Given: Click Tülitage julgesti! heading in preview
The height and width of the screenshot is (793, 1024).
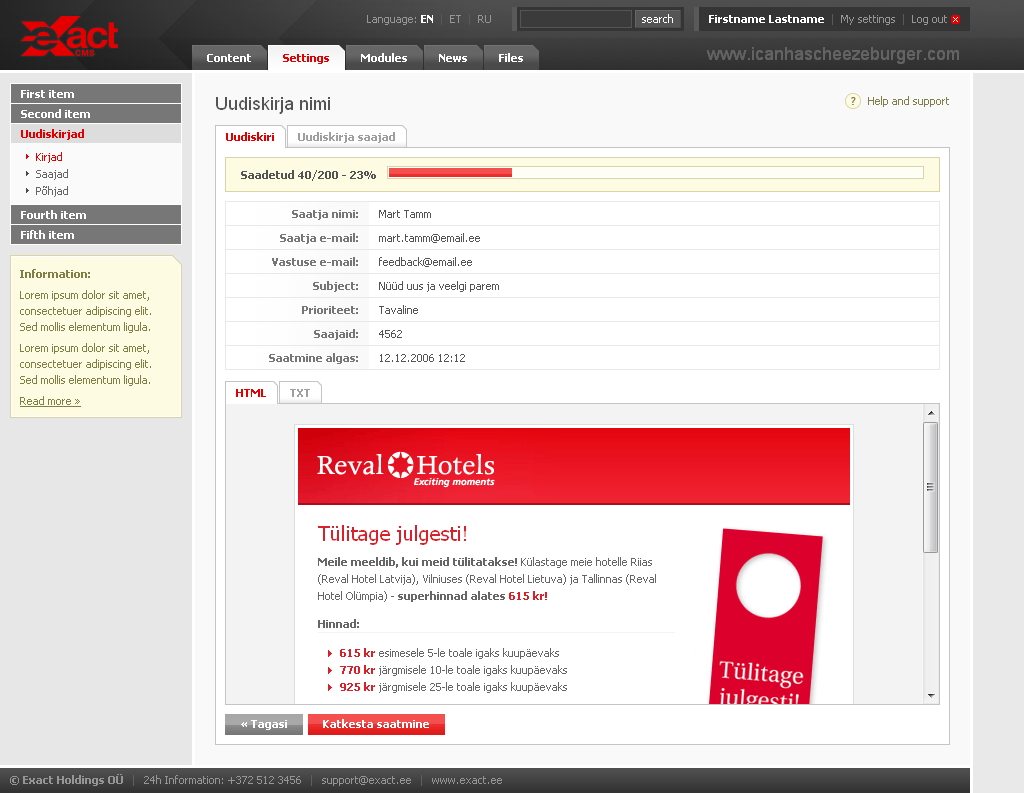Looking at the screenshot, I should pyautogui.click(x=392, y=534).
